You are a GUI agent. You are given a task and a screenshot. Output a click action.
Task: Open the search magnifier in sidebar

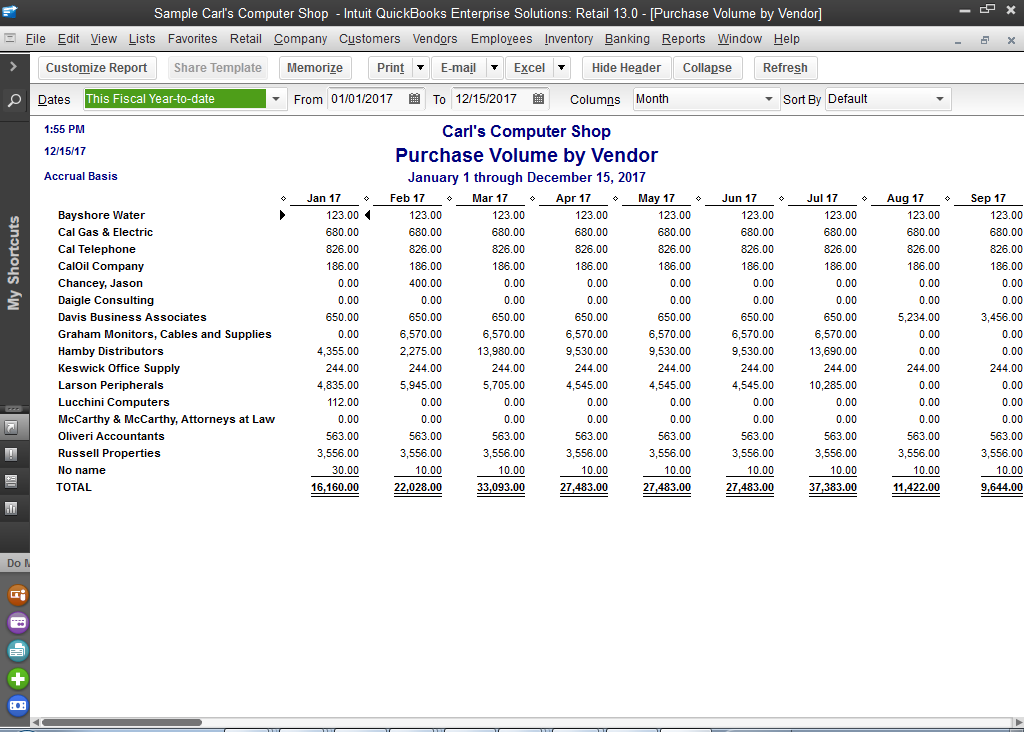(x=14, y=101)
